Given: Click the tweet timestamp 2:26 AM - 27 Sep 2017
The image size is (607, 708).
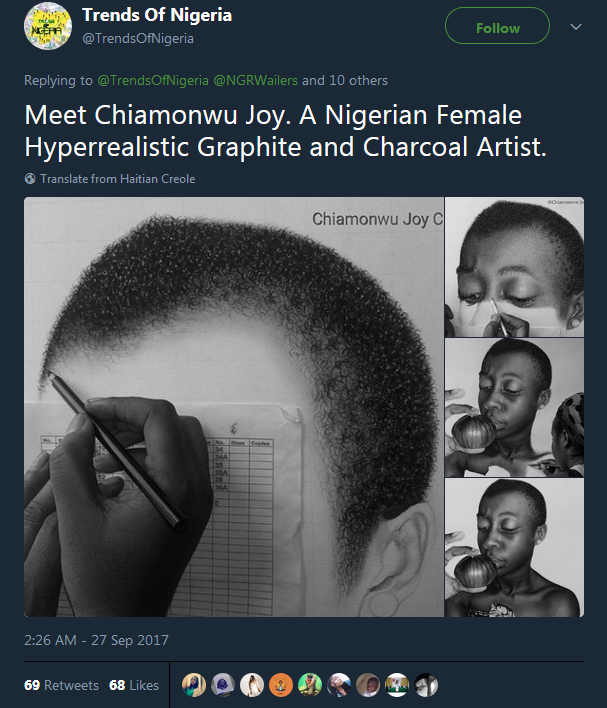Looking at the screenshot, I should tap(97, 640).
